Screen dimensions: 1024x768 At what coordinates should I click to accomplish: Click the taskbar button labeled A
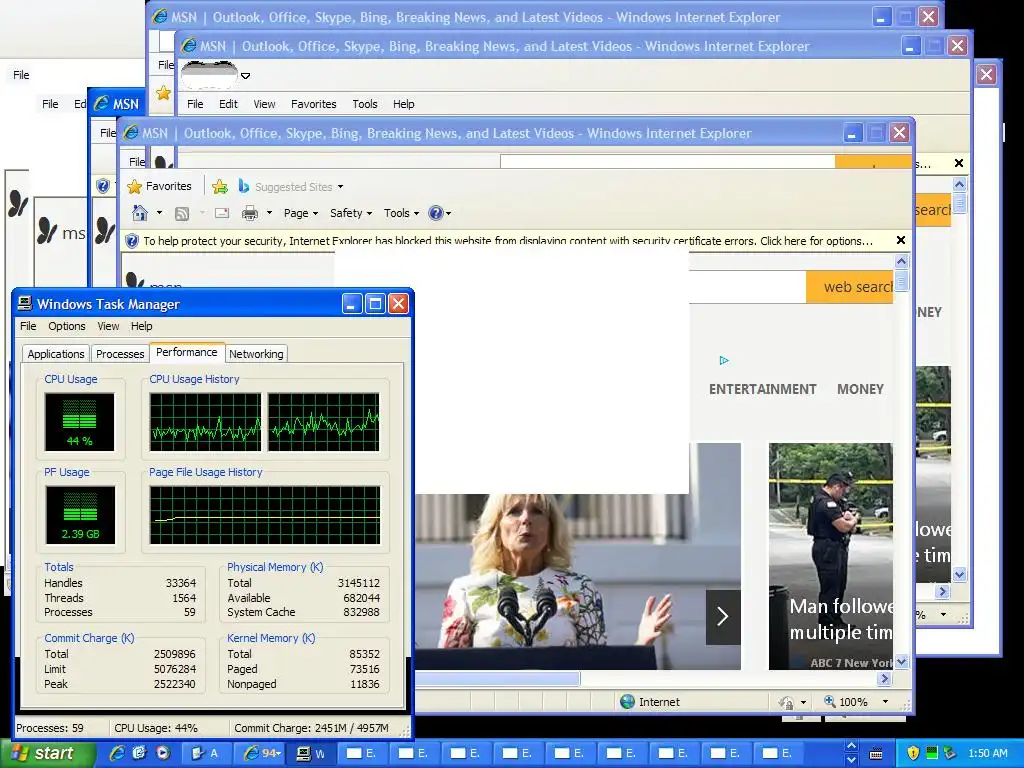[x=206, y=754]
